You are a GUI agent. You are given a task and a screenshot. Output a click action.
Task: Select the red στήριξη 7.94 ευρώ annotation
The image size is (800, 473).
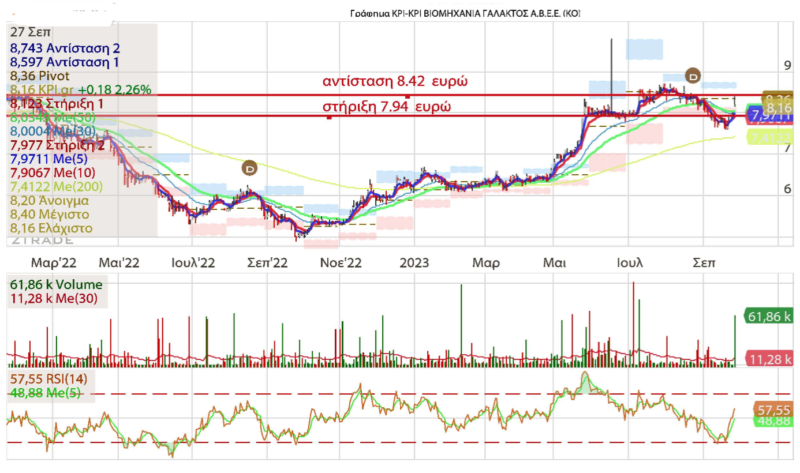pyautogui.click(x=386, y=106)
